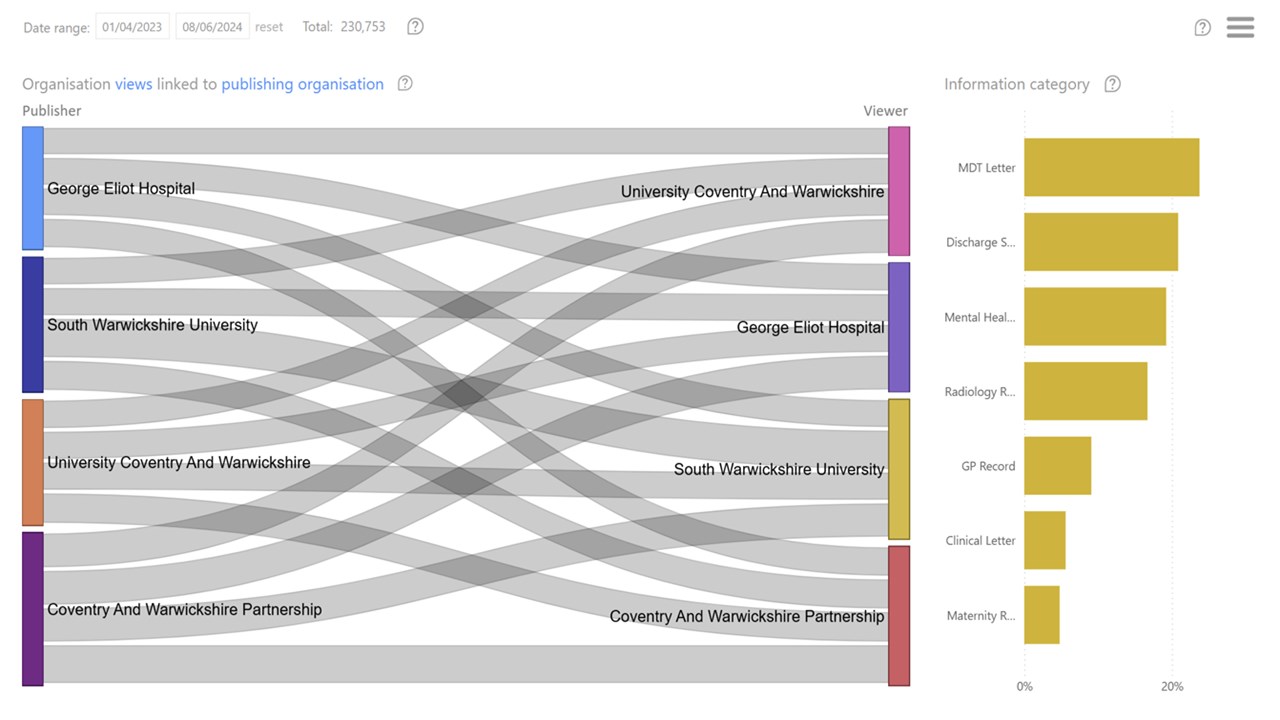Image resolution: width=1280 pixels, height=720 pixels.
Task: Click the MDT Letter category label
Action: (x=986, y=168)
